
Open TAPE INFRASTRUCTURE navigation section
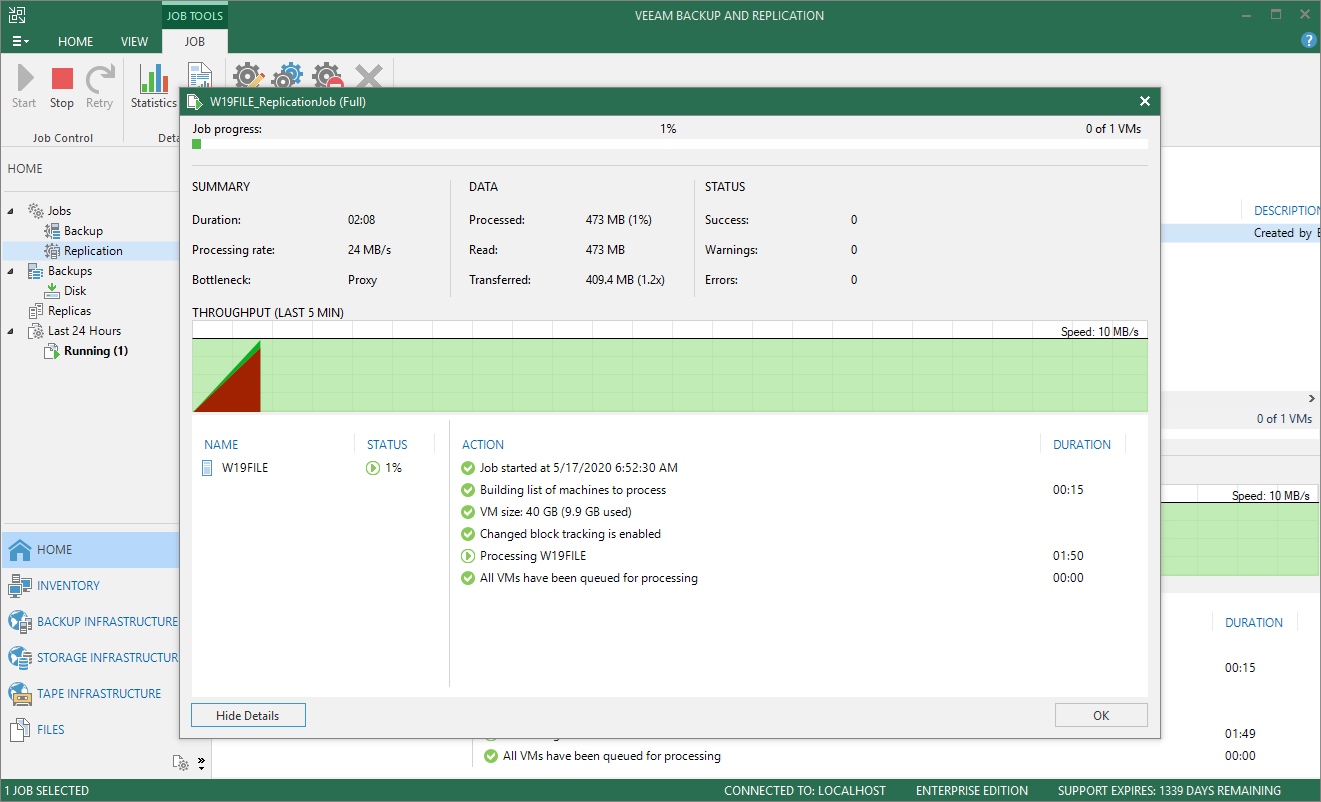(x=90, y=693)
